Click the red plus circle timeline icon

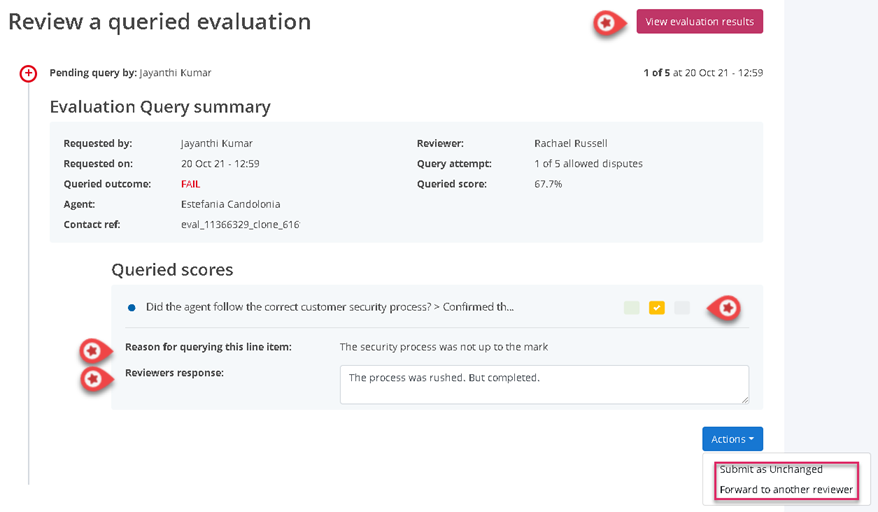coord(28,73)
